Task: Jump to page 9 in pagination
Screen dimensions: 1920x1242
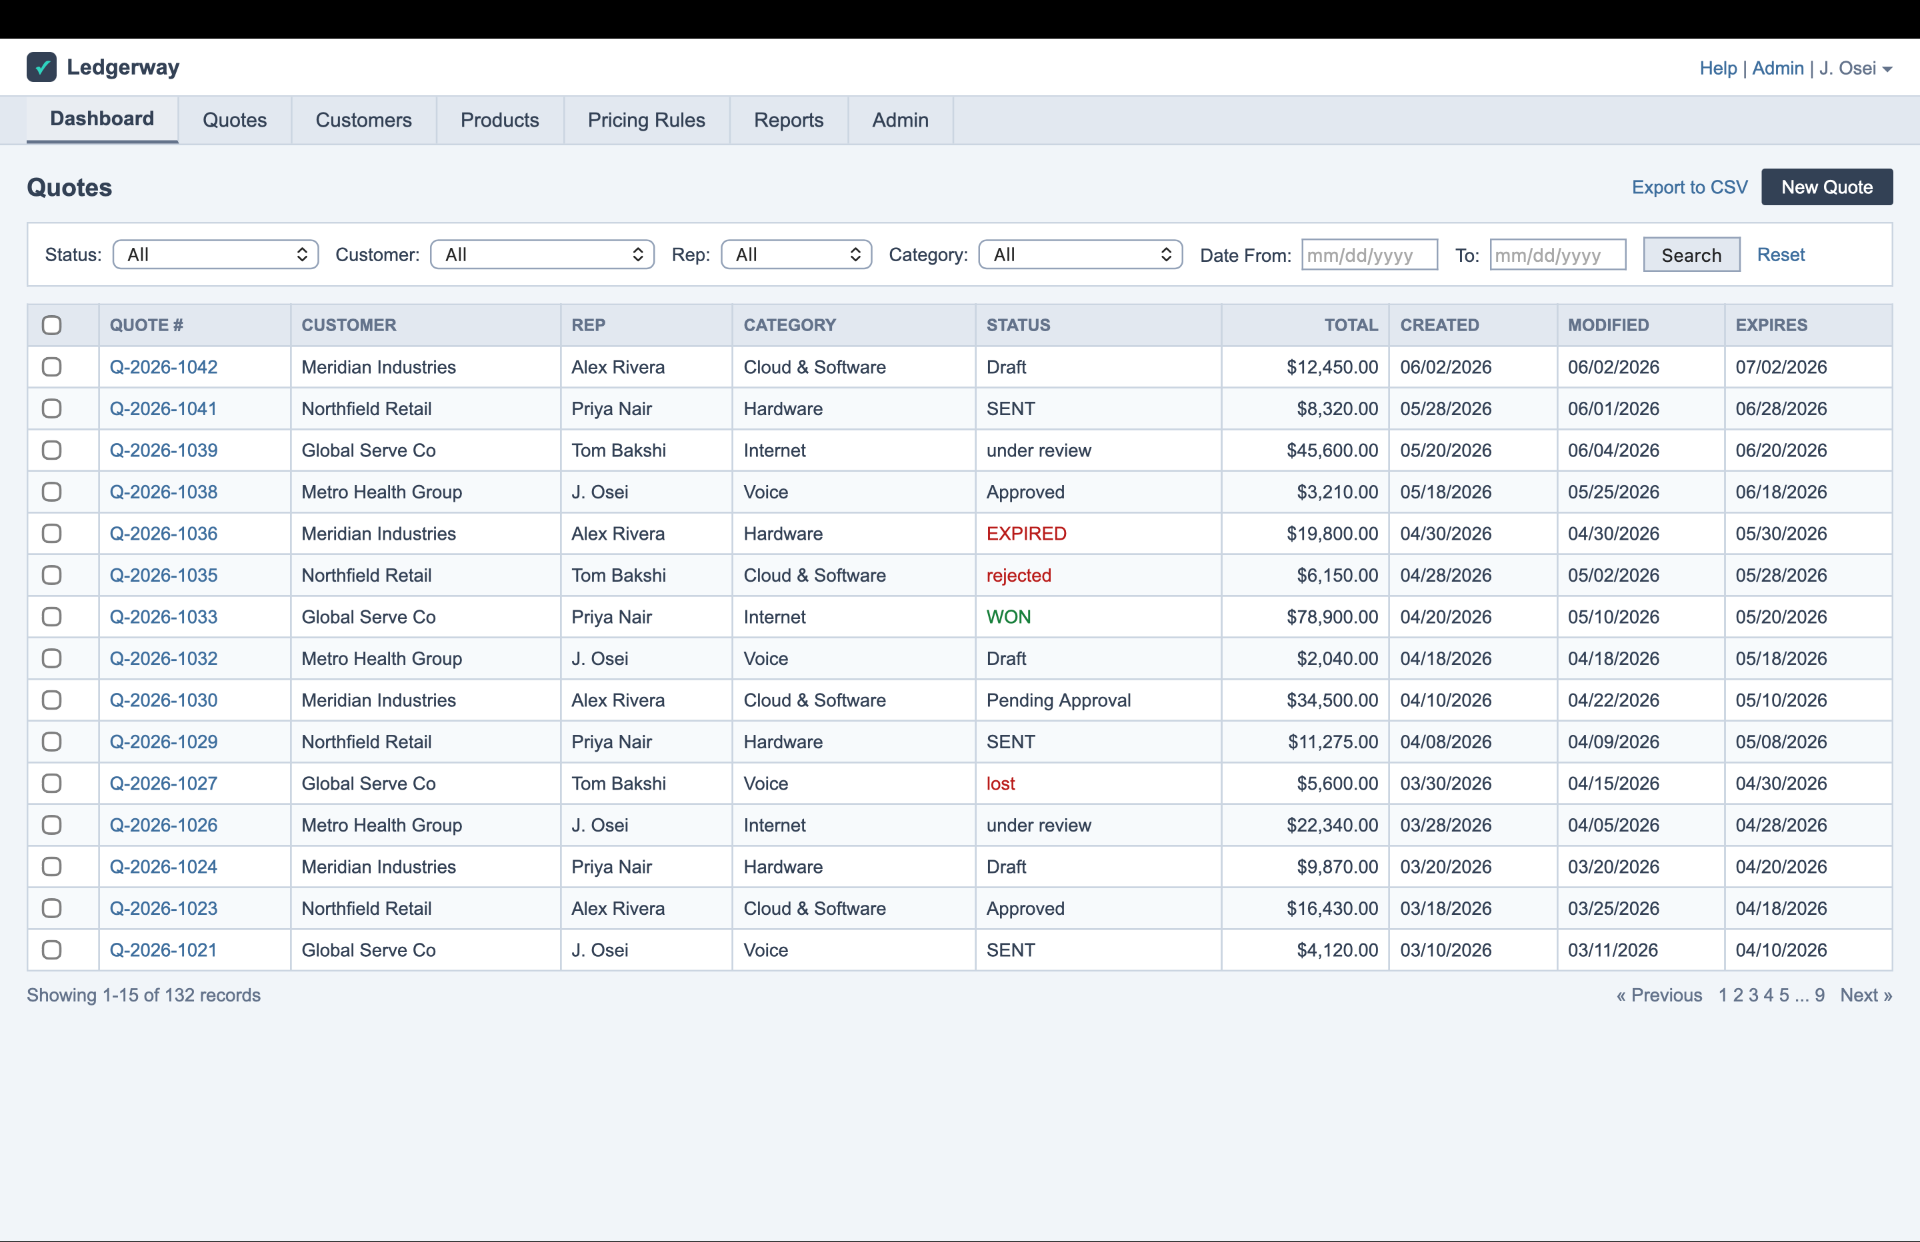Action: coord(1820,995)
